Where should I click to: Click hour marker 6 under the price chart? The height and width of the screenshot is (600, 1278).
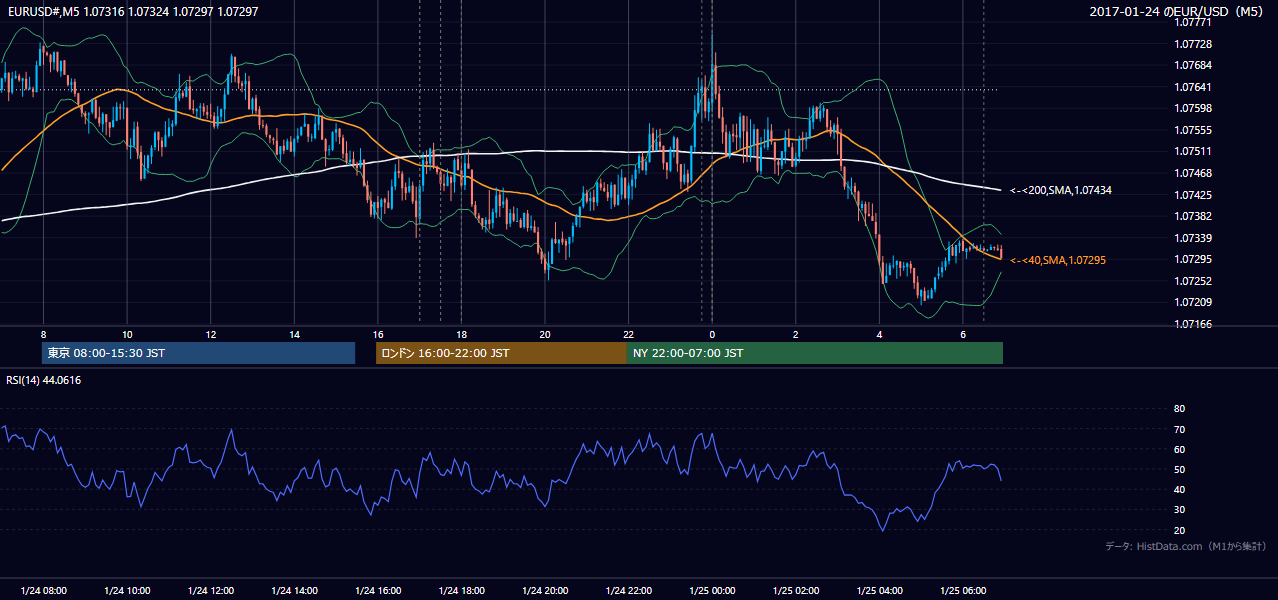[x=962, y=334]
